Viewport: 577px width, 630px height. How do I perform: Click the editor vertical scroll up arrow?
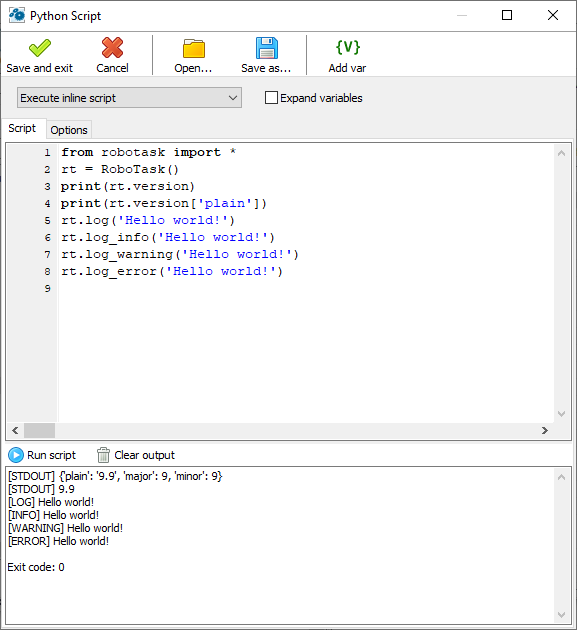[x=562, y=153]
